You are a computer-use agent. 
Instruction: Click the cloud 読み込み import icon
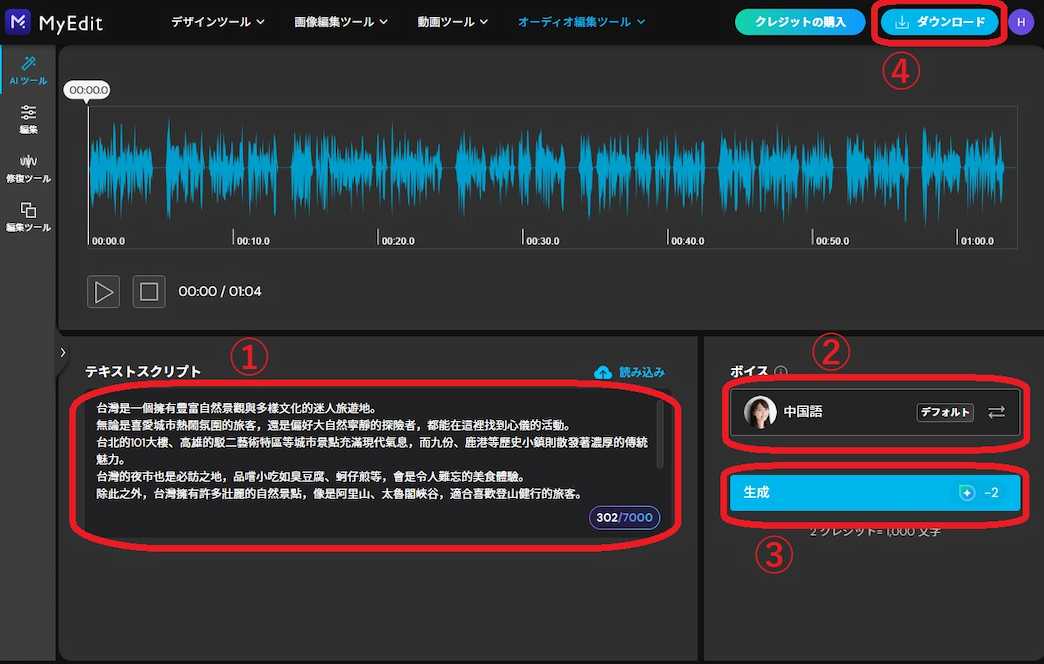(x=602, y=372)
